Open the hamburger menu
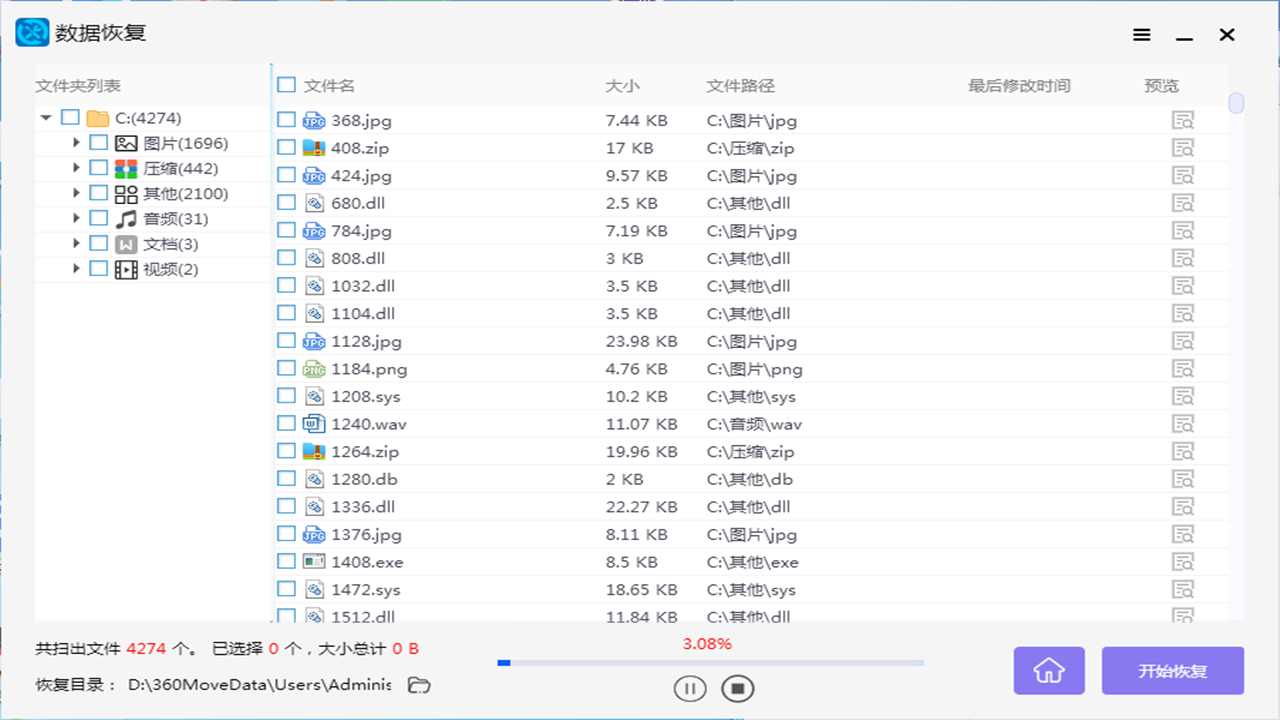Screen dimensions: 1280x720 tap(1141, 34)
